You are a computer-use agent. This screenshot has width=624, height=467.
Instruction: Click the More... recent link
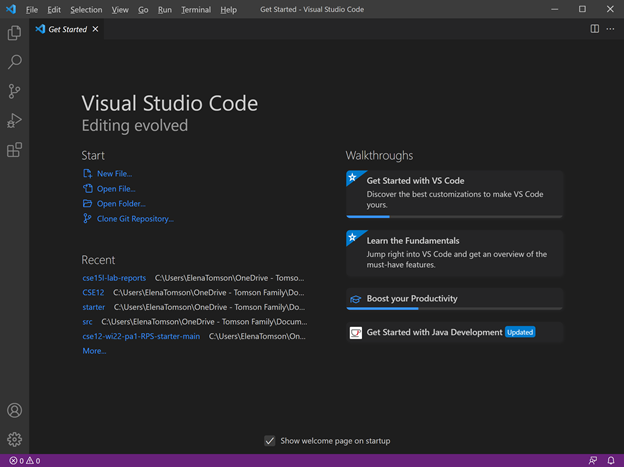click(x=94, y=351)
